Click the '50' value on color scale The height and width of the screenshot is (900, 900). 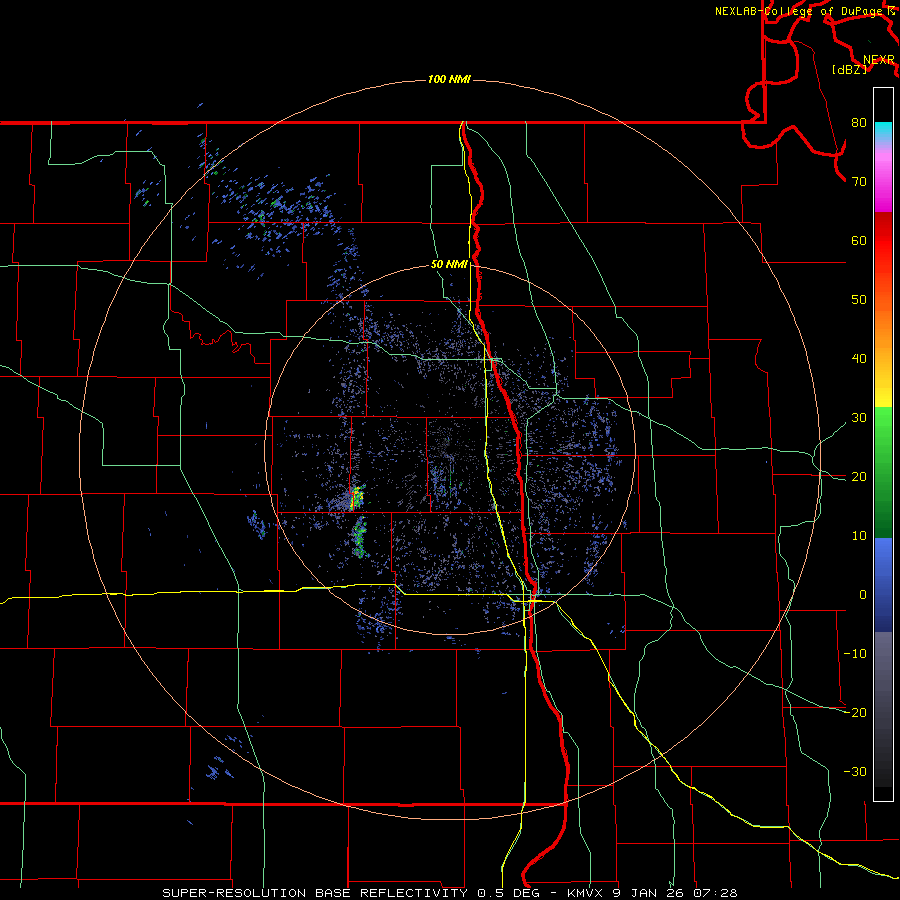[x=859, y=300]
